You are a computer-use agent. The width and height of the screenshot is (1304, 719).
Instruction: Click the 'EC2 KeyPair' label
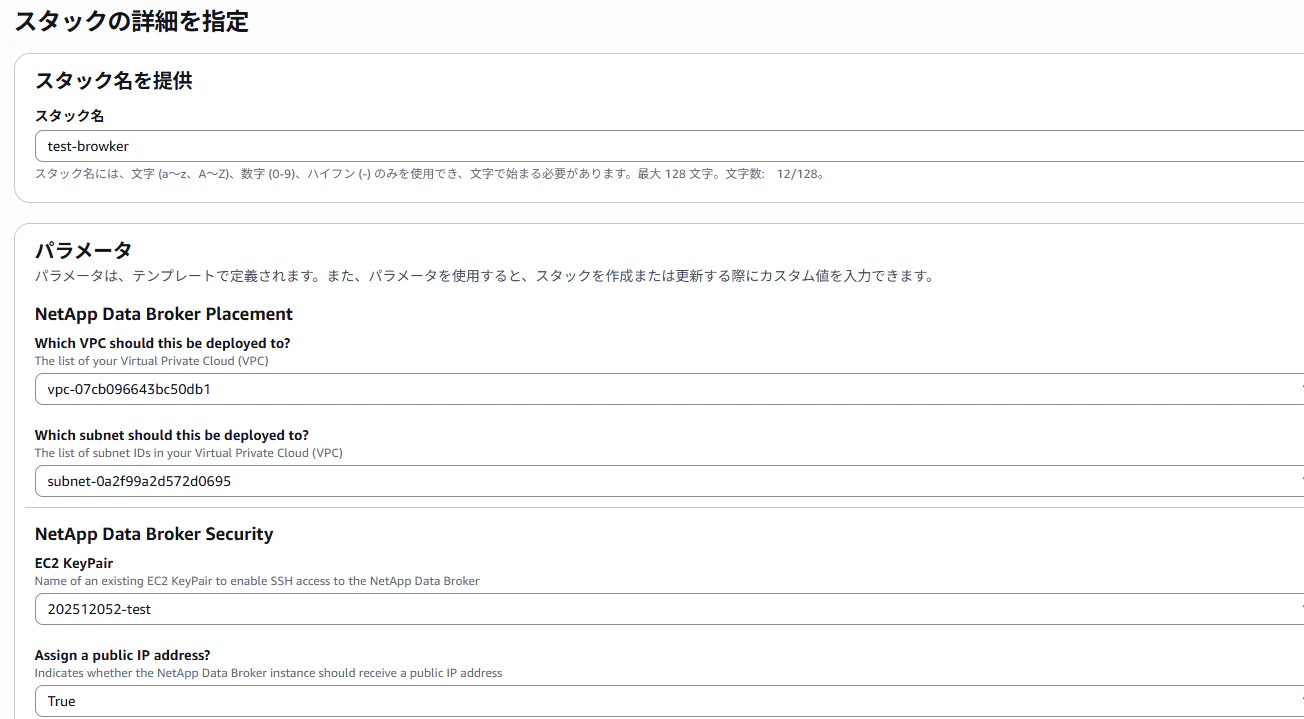74,563
